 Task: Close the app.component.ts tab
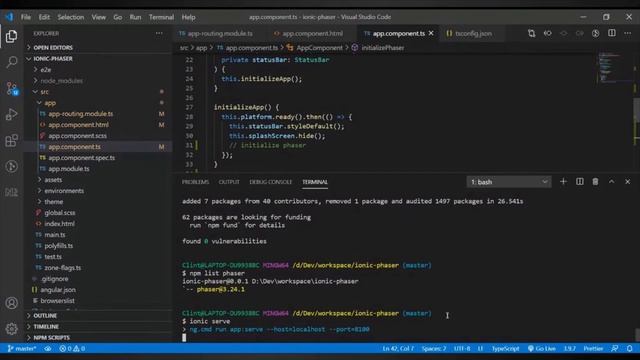[431, 33]
